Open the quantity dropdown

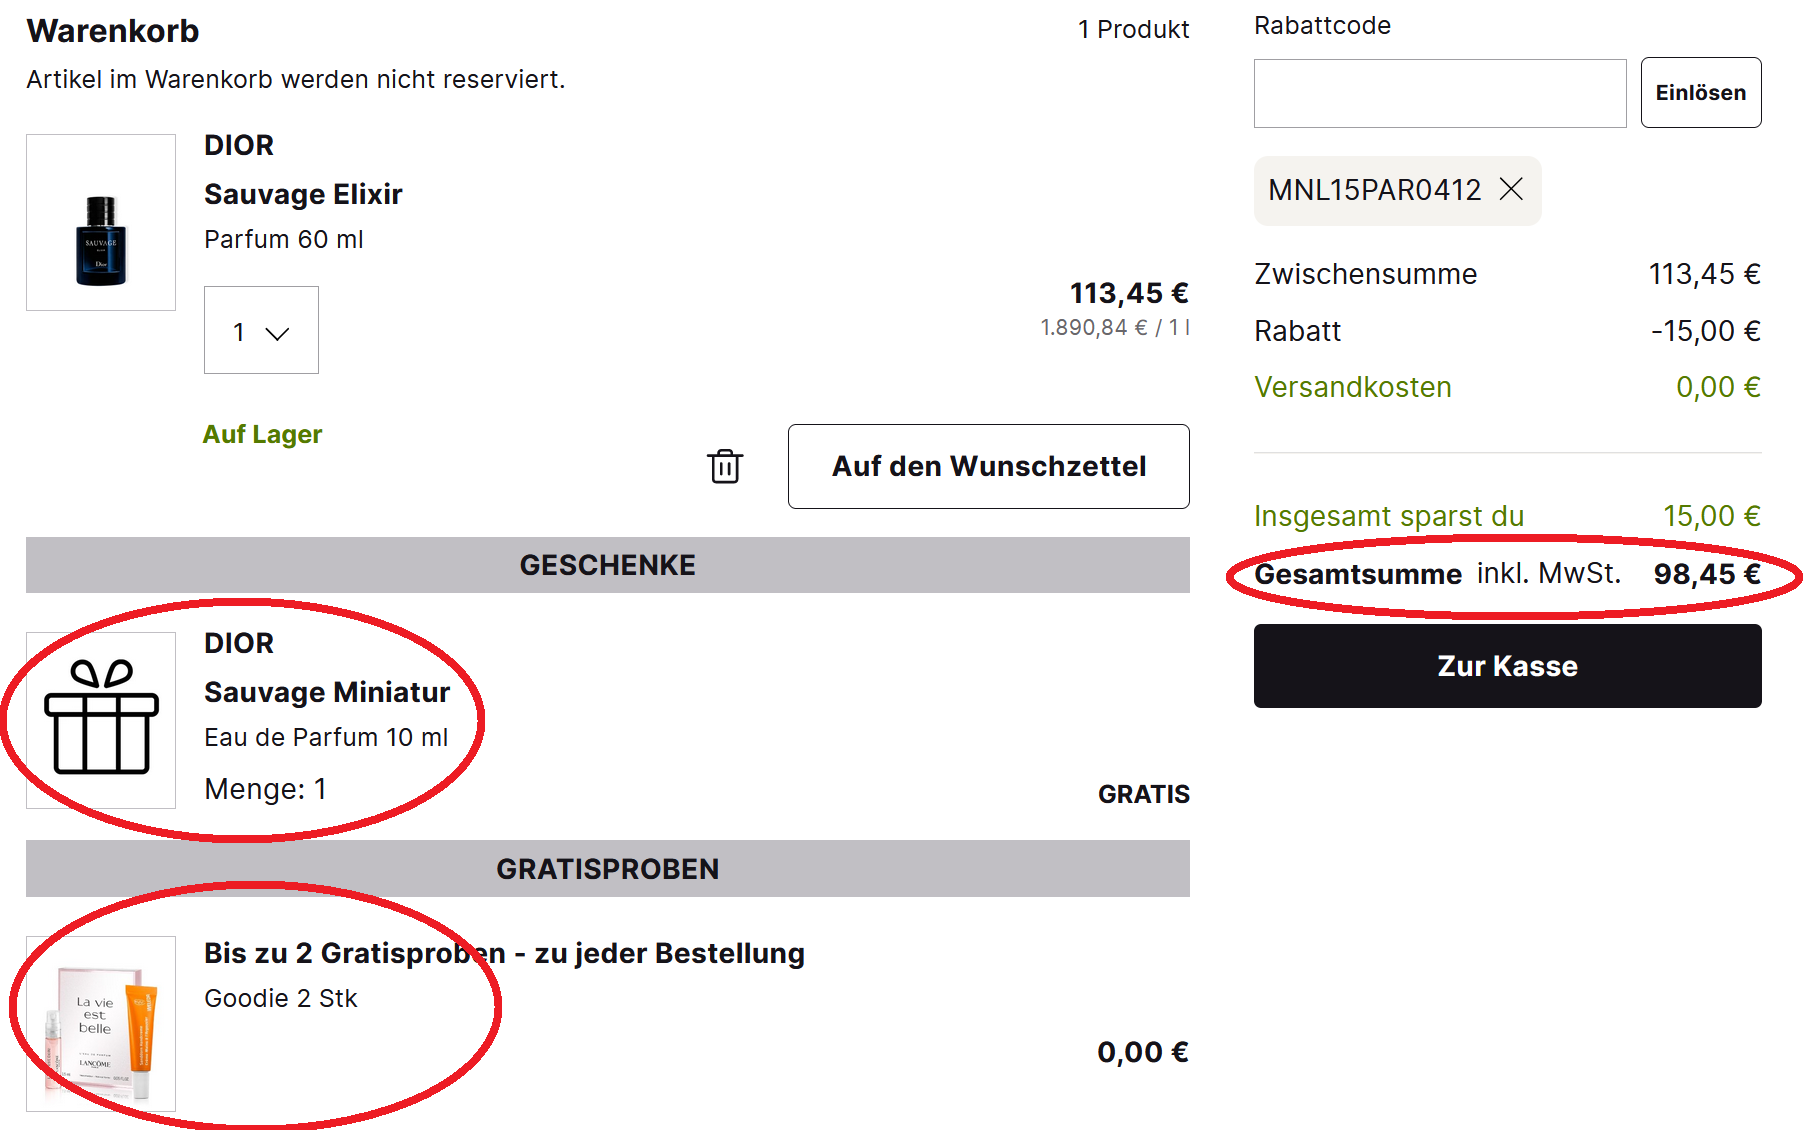(261, 331)
